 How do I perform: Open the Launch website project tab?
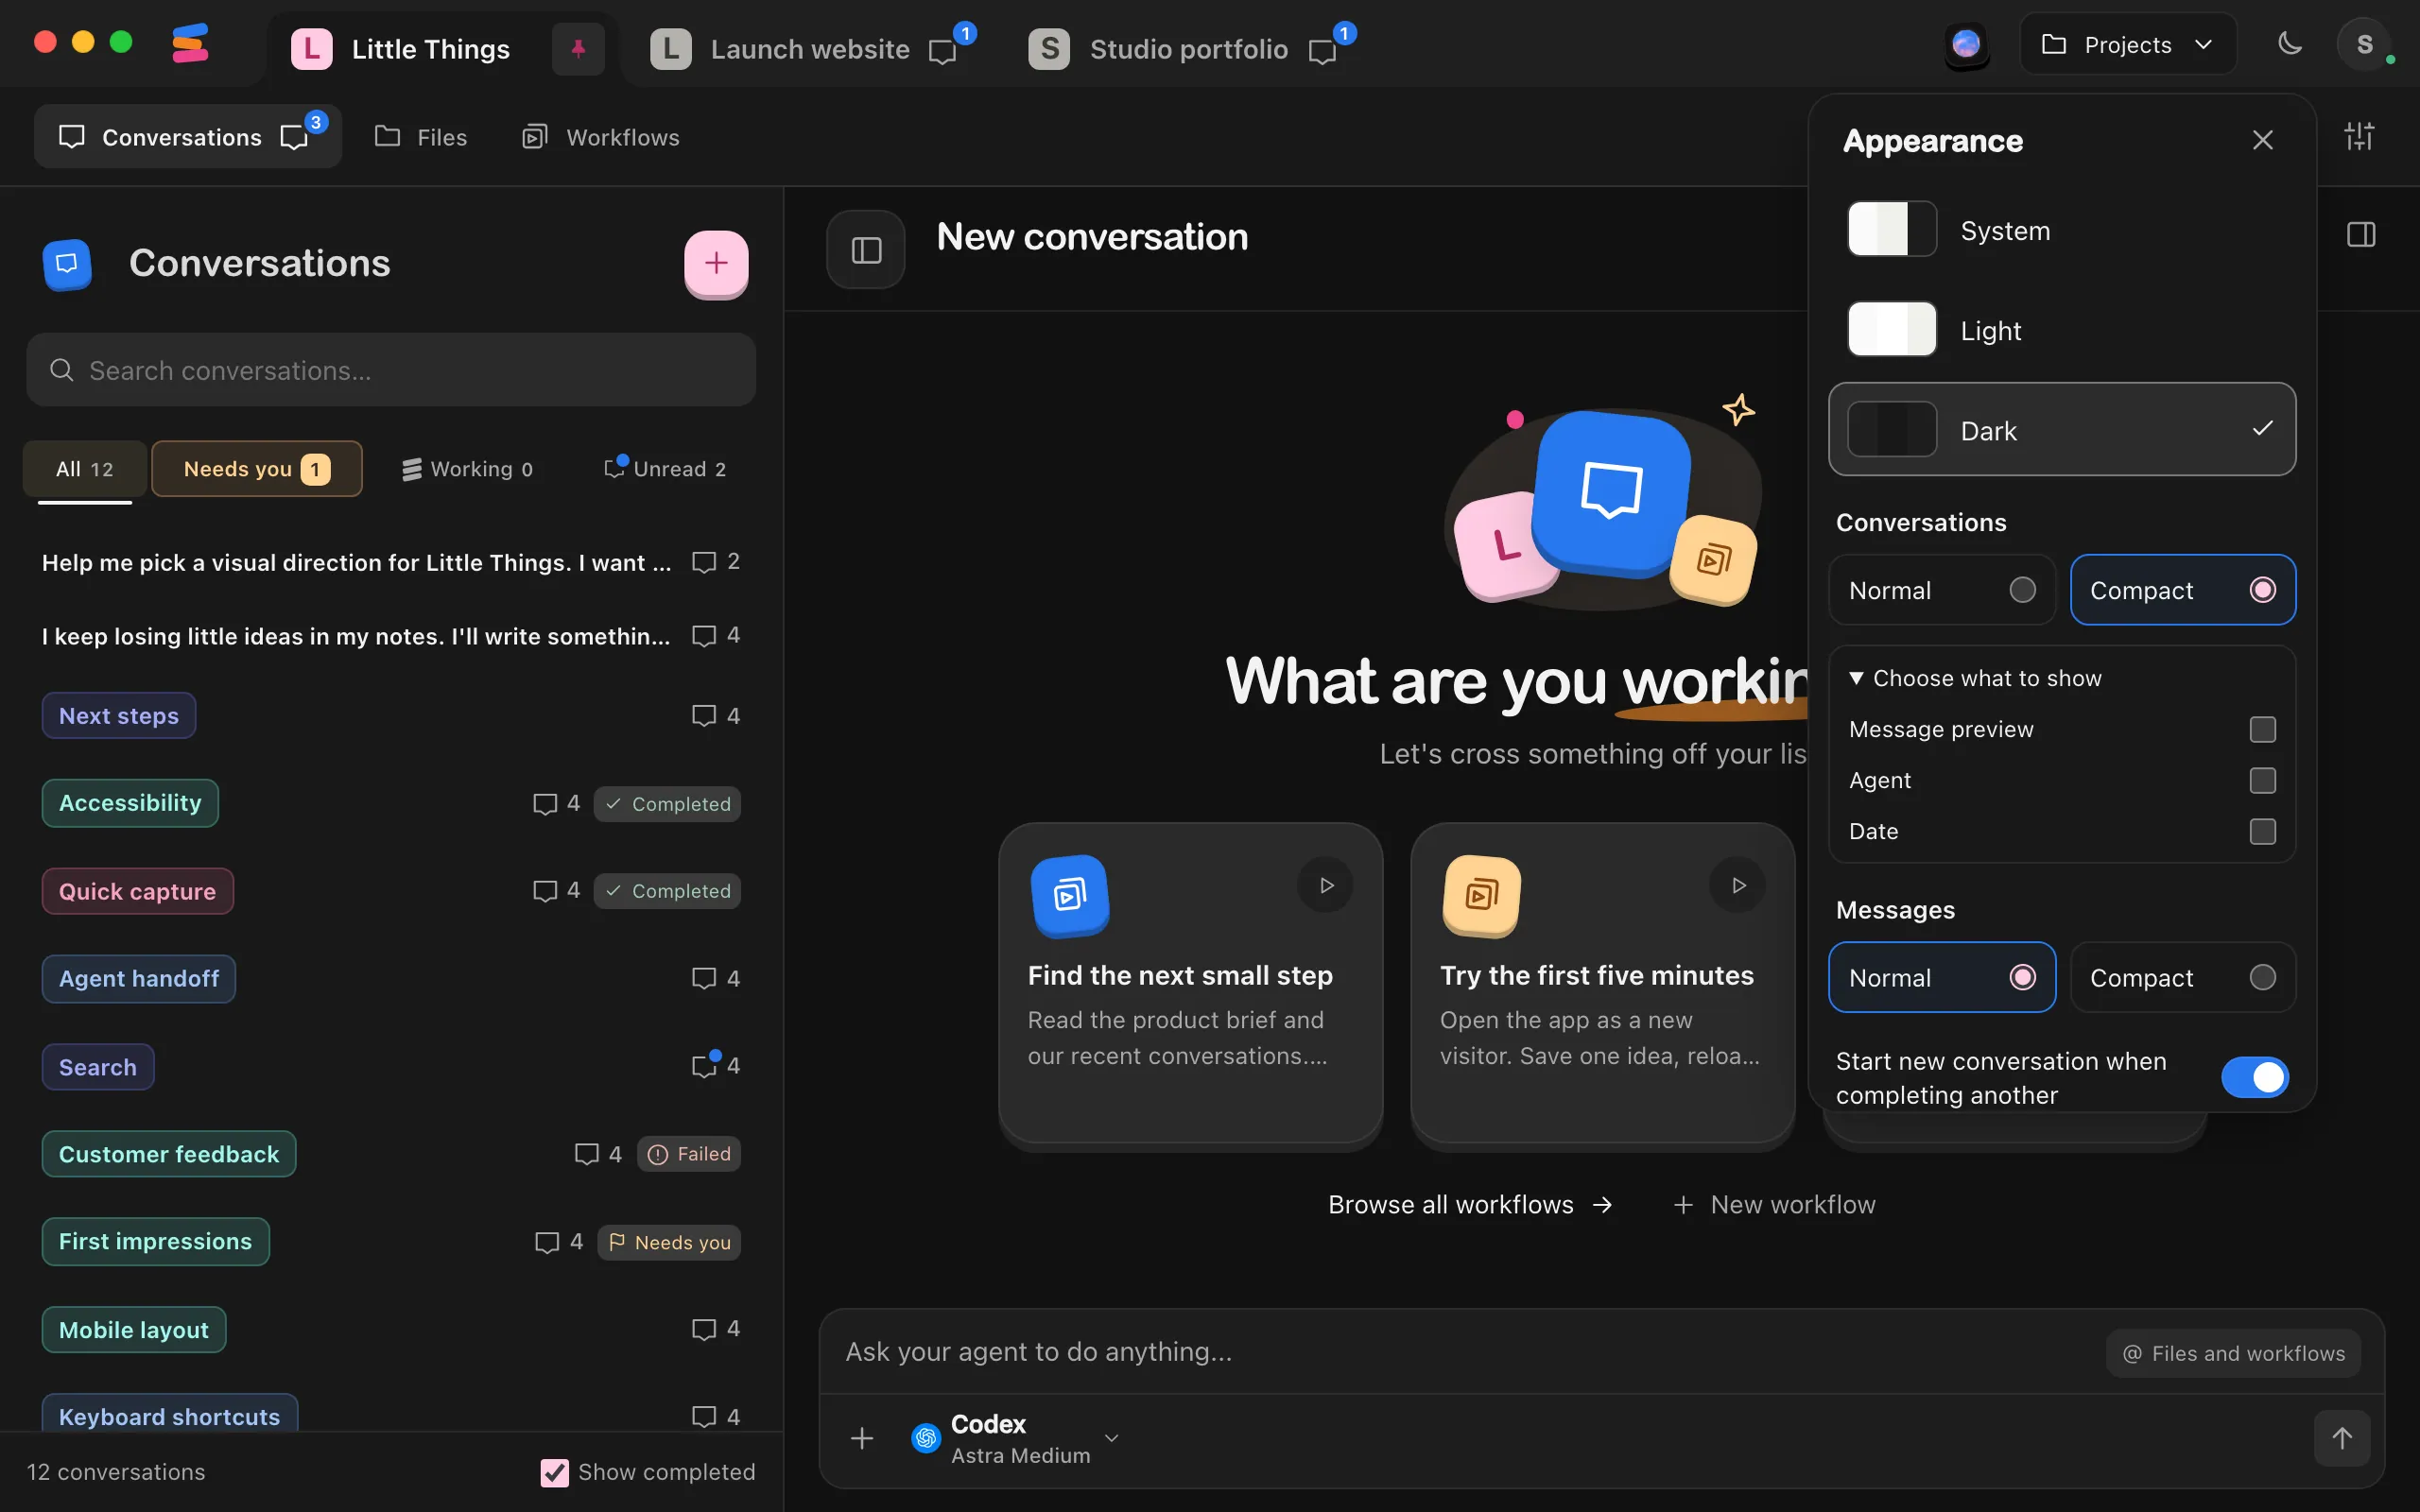point(812,49)
